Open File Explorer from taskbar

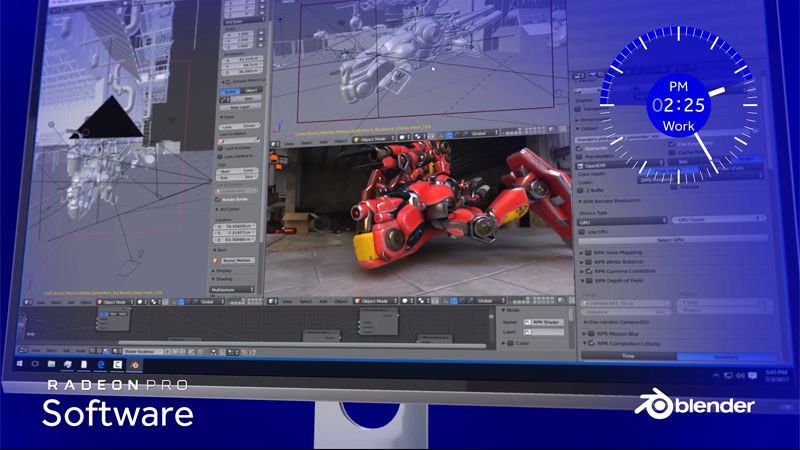coord(51,364)
